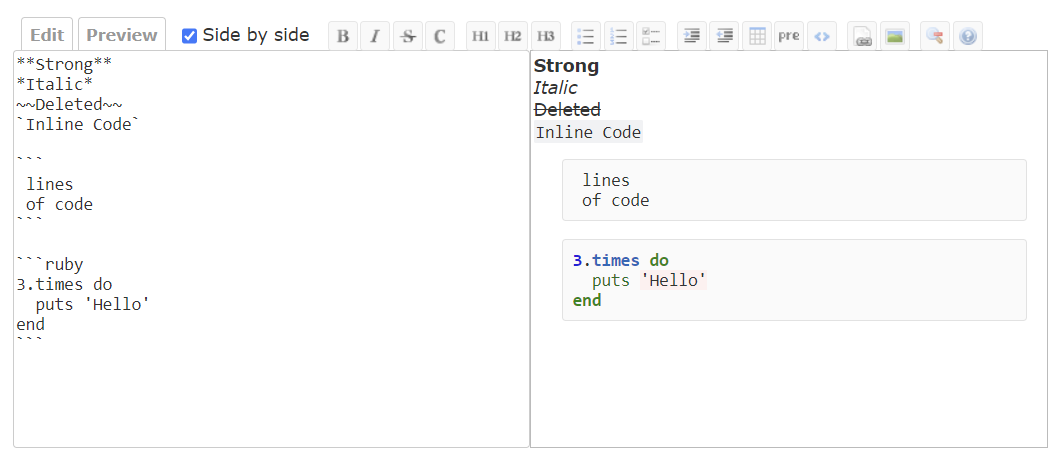Switch to the Edit tab
1060x460 pixels.
click(47, 35)
